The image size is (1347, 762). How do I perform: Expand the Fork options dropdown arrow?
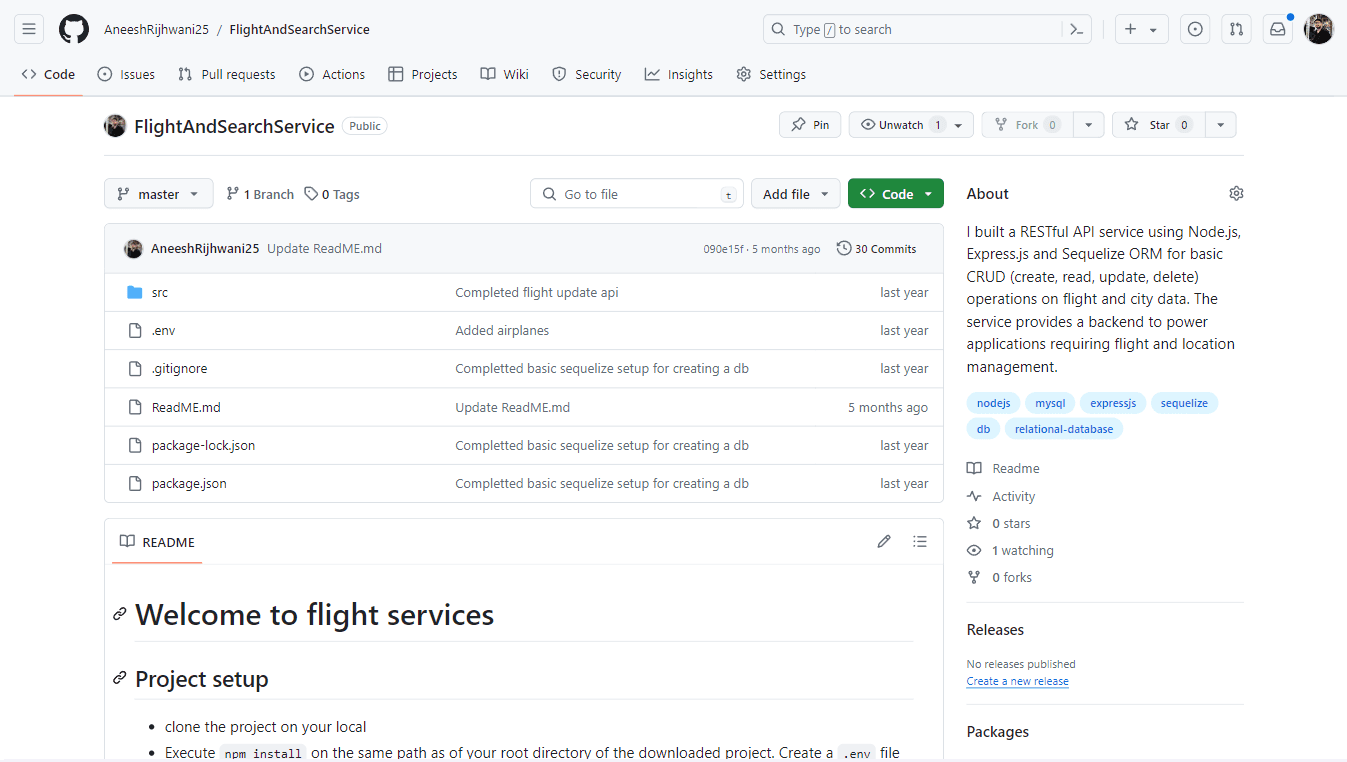tap(1088, 125)
